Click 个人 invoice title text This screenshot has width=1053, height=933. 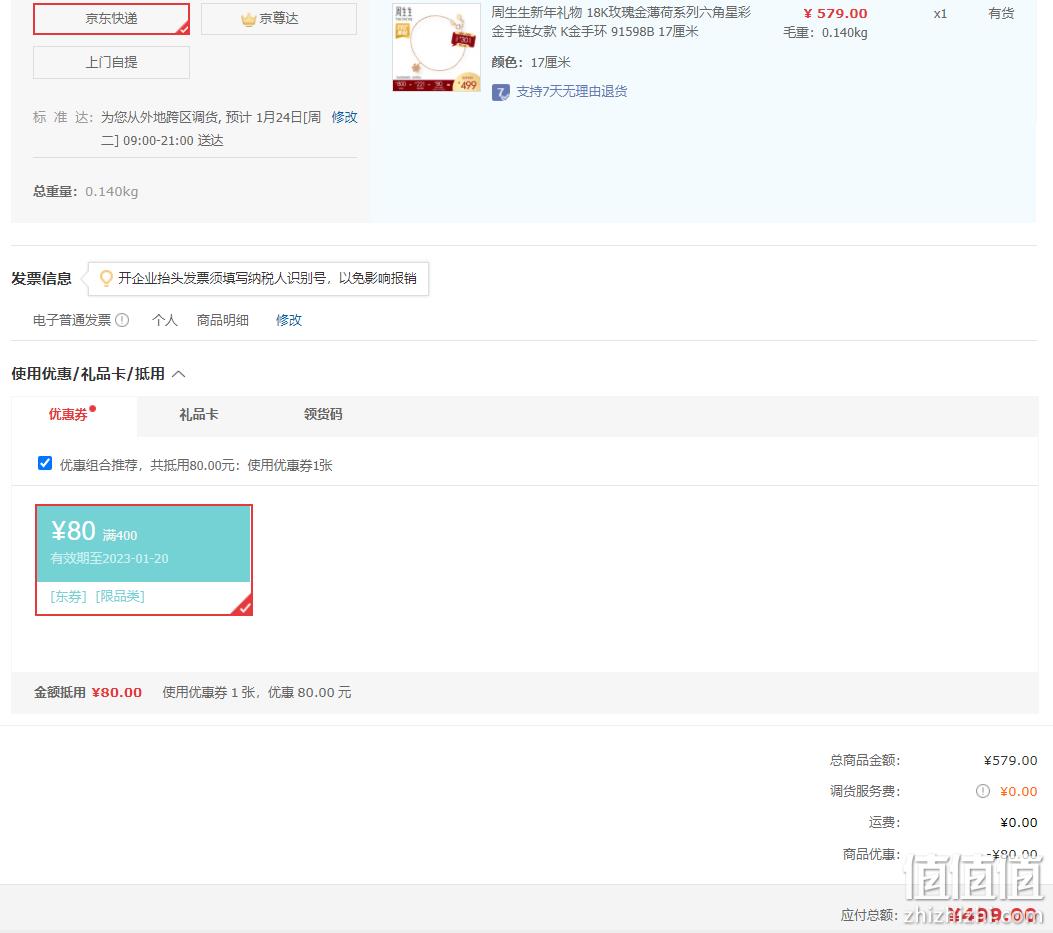pos(165,320)
